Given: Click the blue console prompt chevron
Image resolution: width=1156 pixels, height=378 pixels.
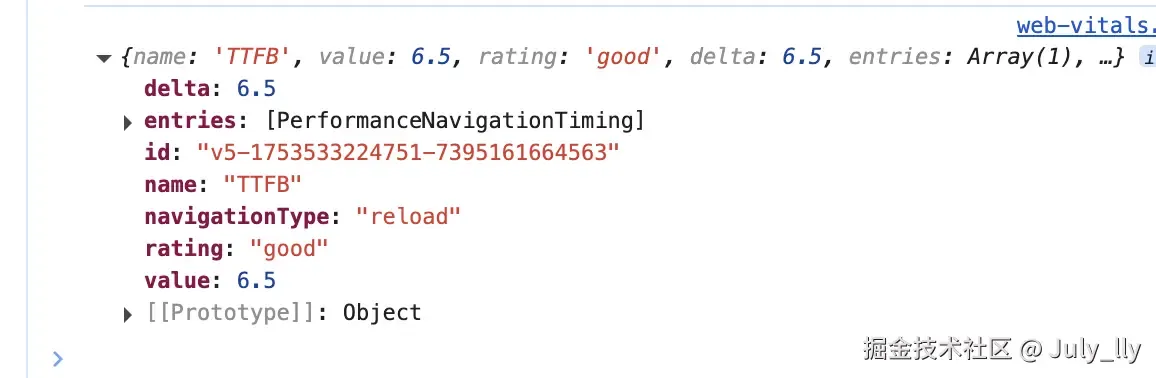Looking at the screenshot, I should click(x=58, y=359).
